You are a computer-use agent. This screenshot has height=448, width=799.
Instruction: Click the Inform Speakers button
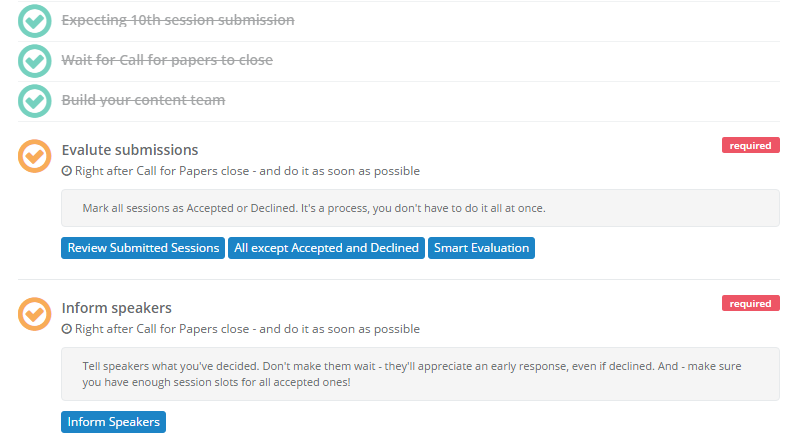(x=113, y=422)
